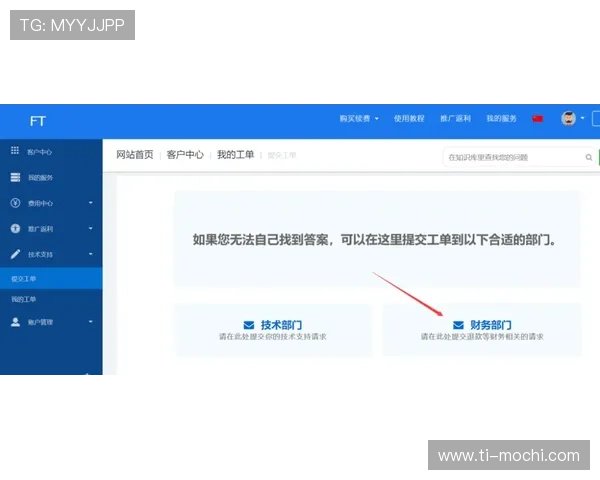The width and height of the screenshot is (600, 480).
Task: Click the 账户管理 label in the sidebar
Action: [x=40, y=322]
